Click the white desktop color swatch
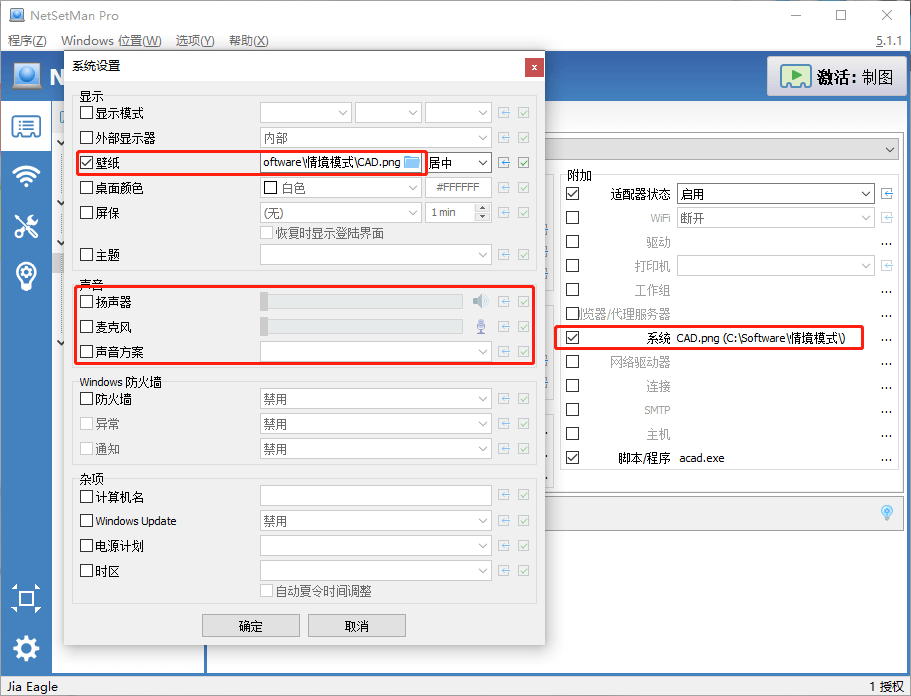 coord(270,188)
